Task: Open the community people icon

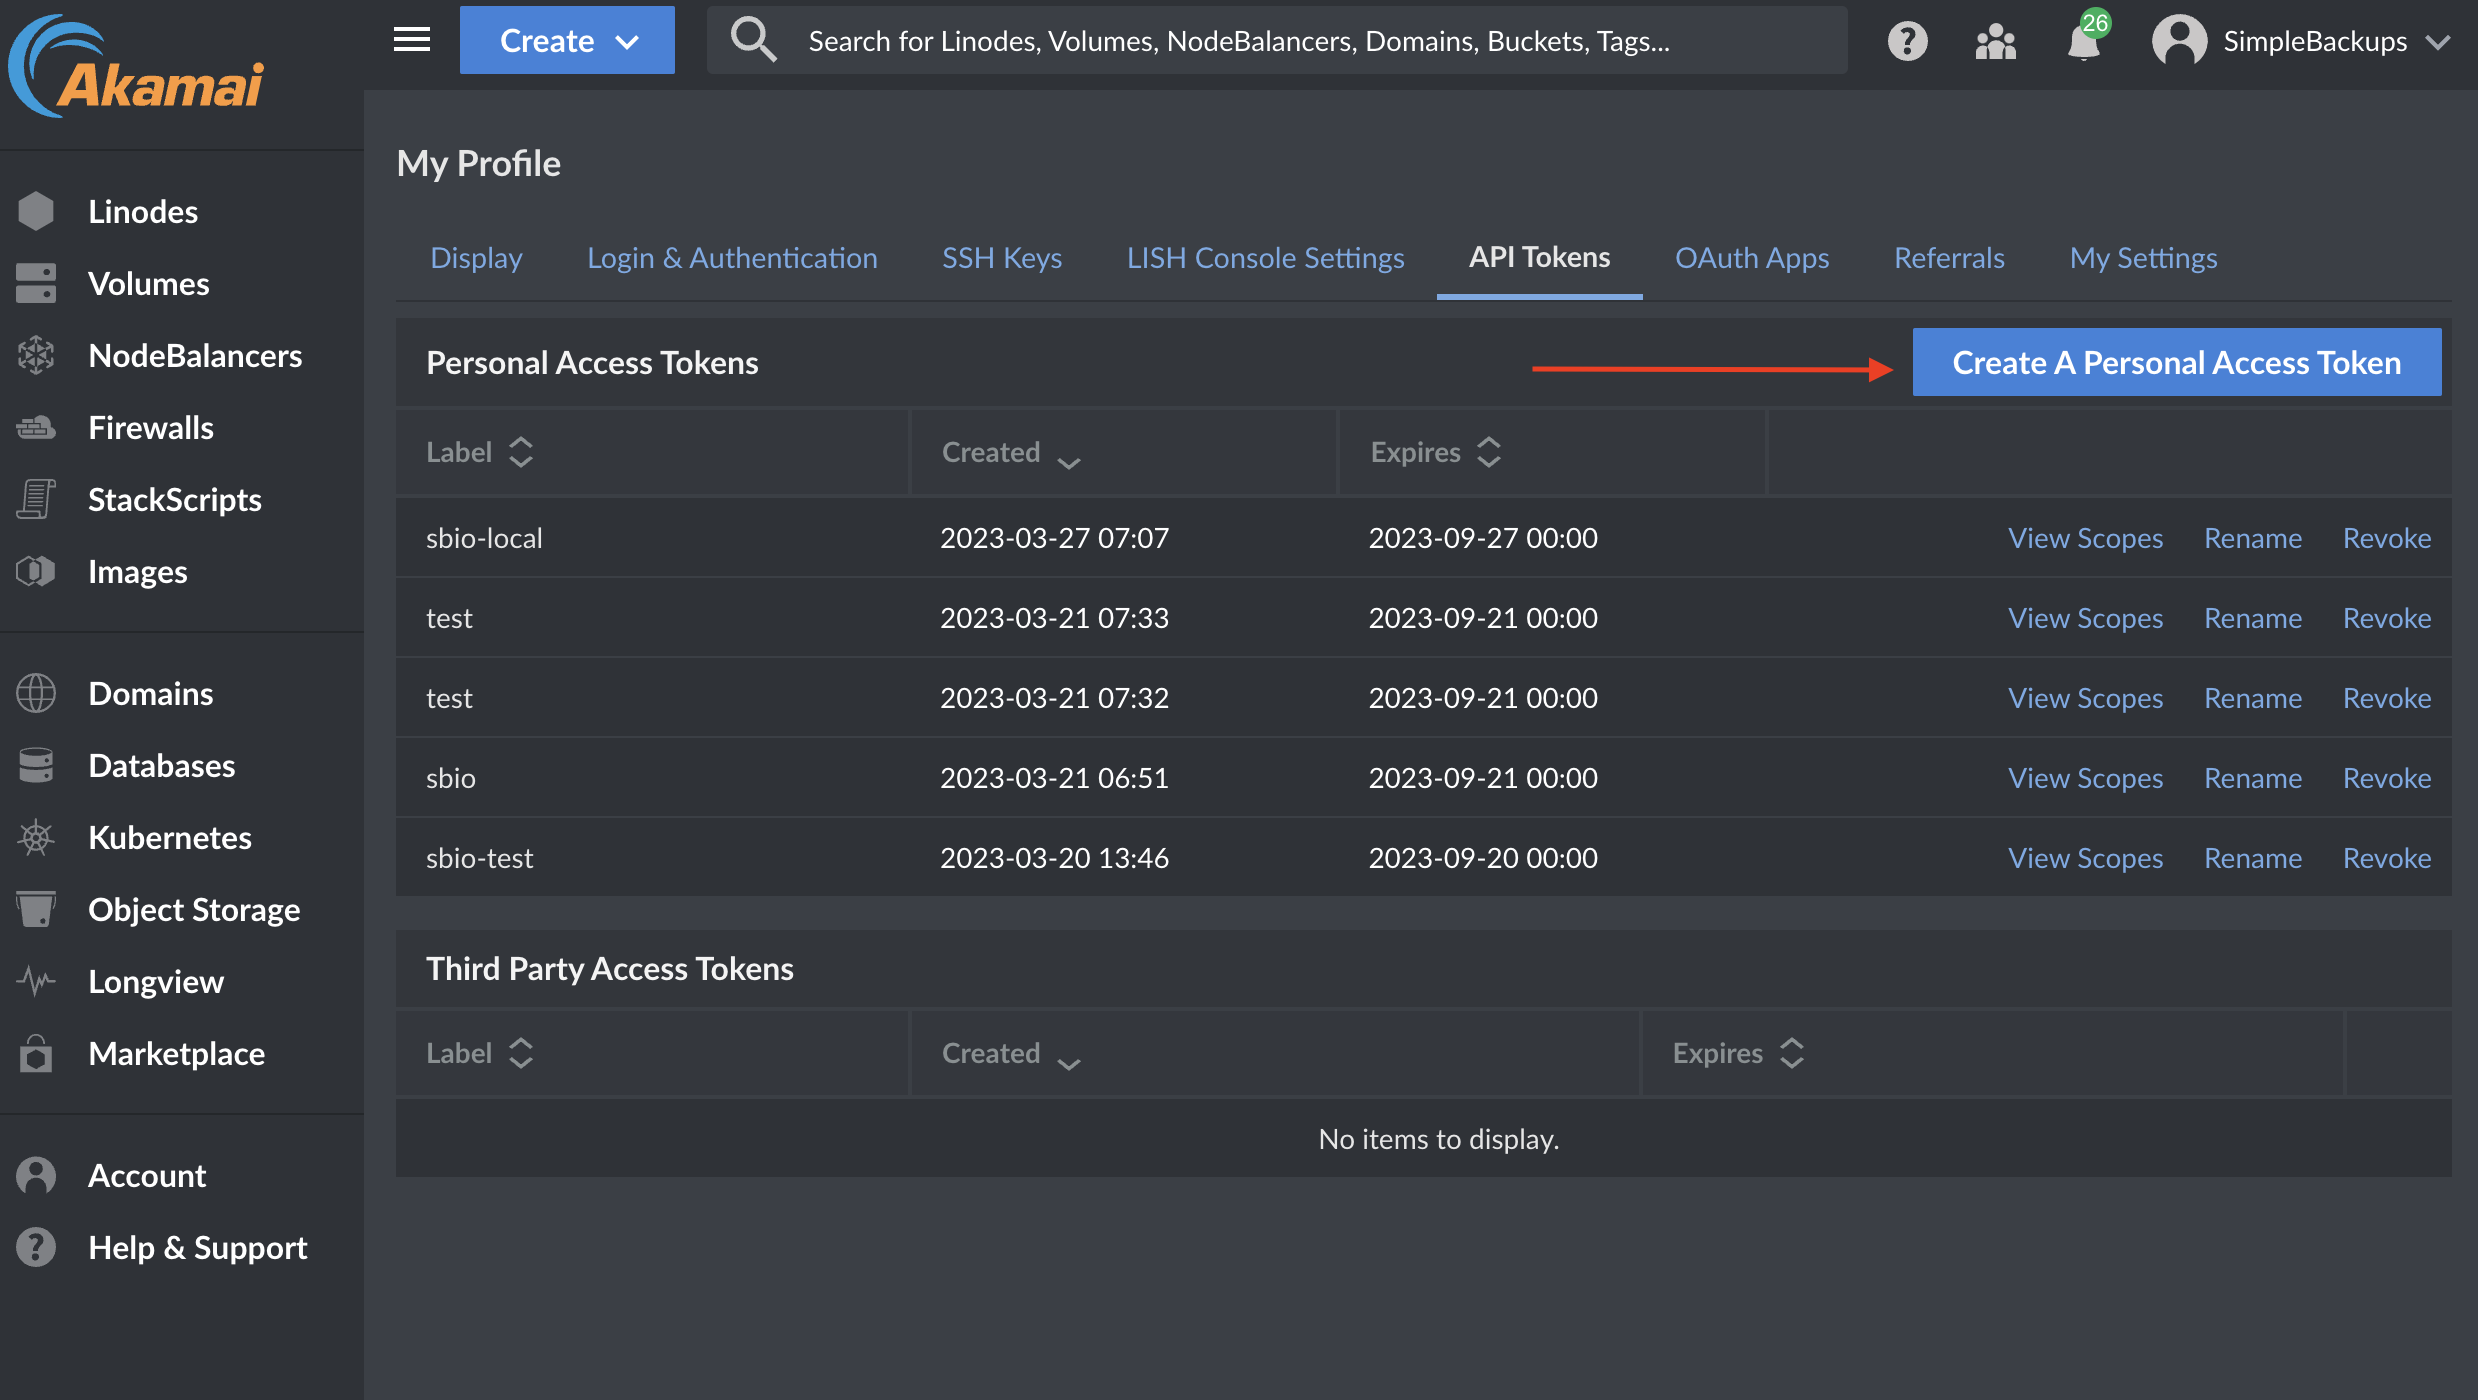Action: [1995, 41]
